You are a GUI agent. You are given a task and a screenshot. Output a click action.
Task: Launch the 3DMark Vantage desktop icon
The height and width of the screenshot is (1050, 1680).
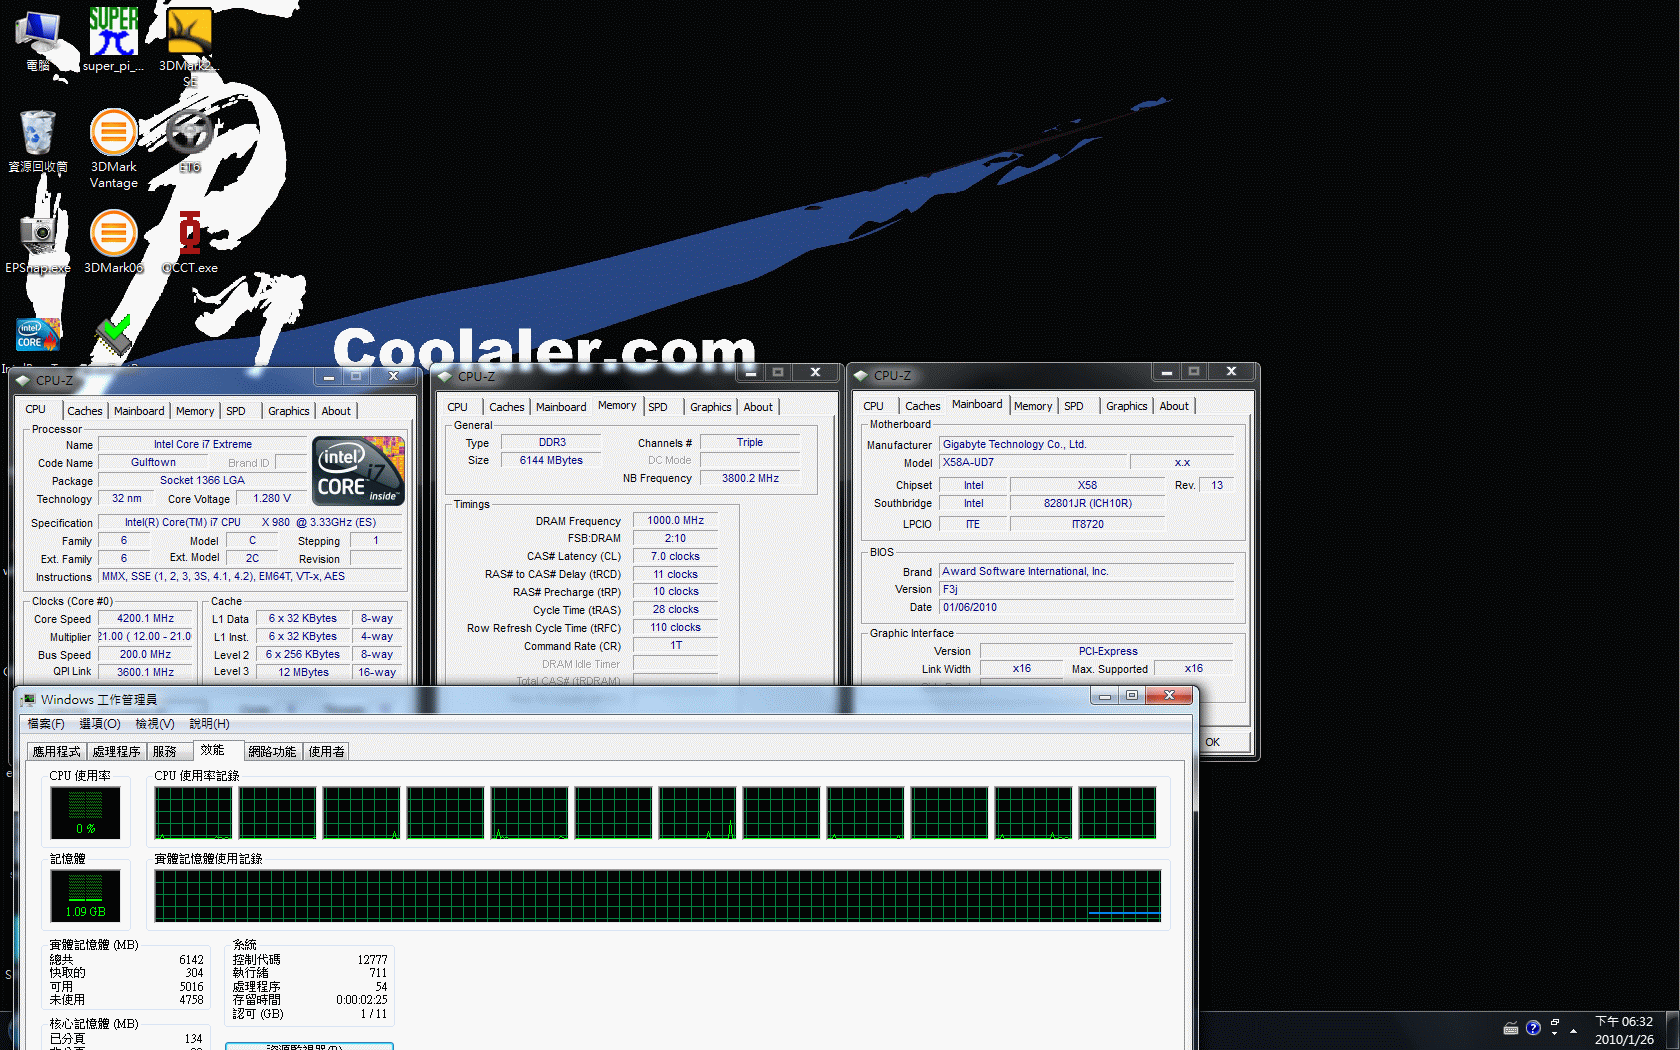click(x=113, y=148)
